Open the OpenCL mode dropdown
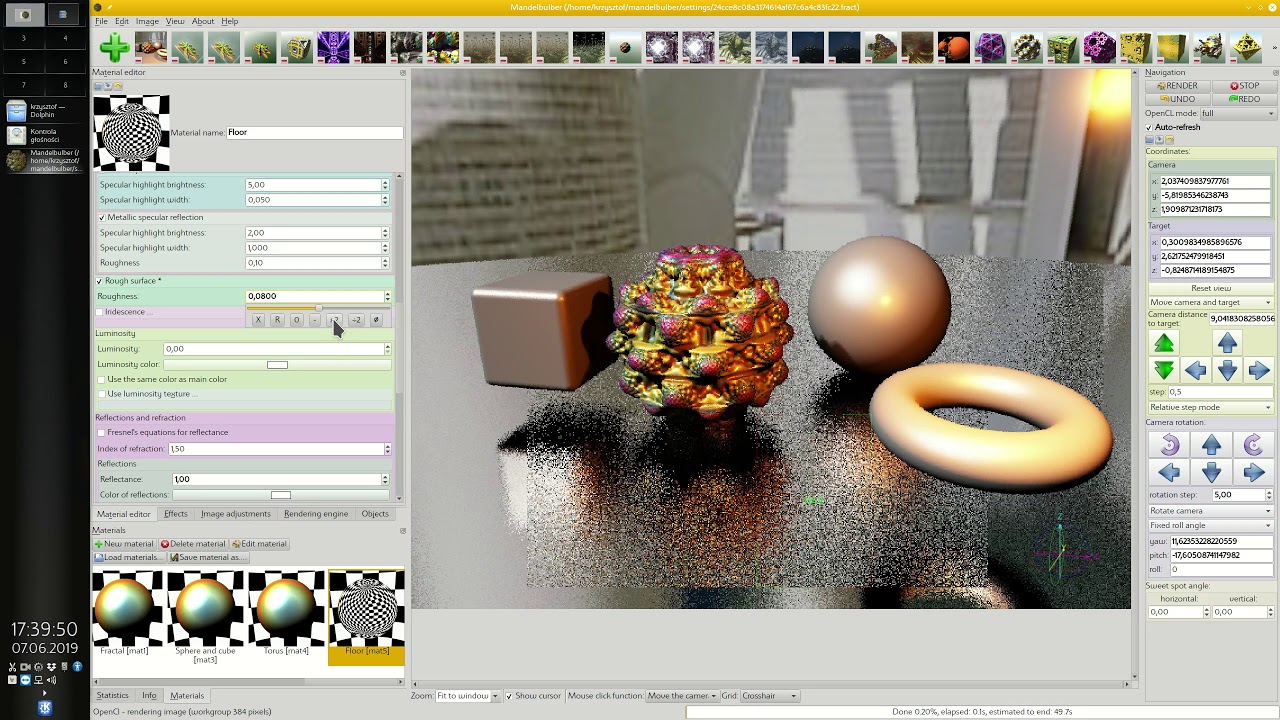This screenshot has width=1280, height=720. click(x=1238, y=113)
